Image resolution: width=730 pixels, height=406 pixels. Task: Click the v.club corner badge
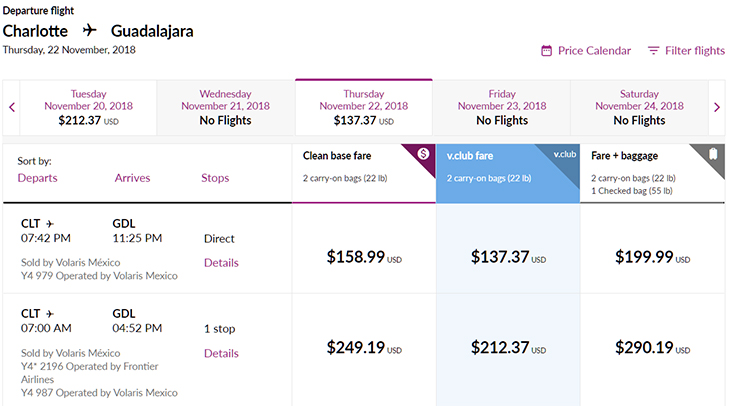tap(564, 154)
